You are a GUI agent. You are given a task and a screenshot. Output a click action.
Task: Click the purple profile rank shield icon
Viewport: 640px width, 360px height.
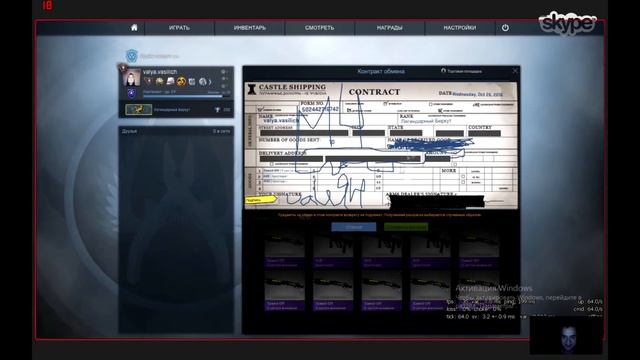(131, 94)
